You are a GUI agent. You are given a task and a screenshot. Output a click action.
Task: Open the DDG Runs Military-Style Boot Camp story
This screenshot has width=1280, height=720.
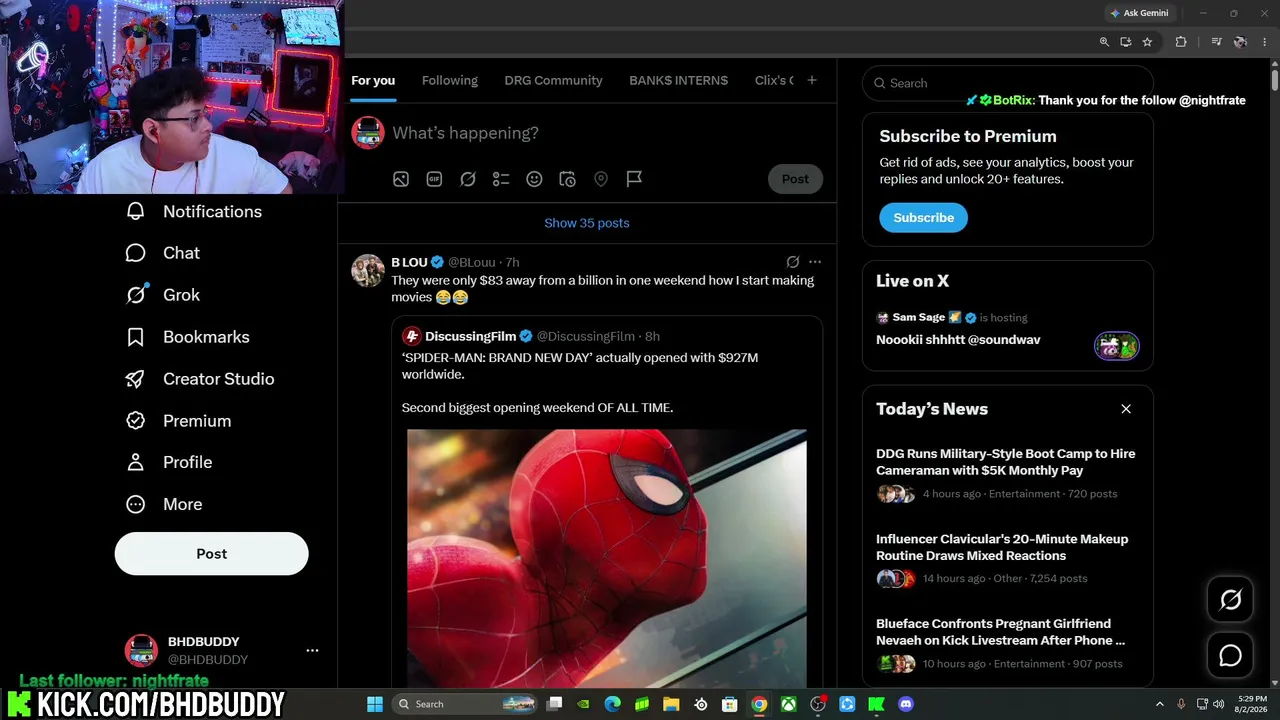(1006, 462)
